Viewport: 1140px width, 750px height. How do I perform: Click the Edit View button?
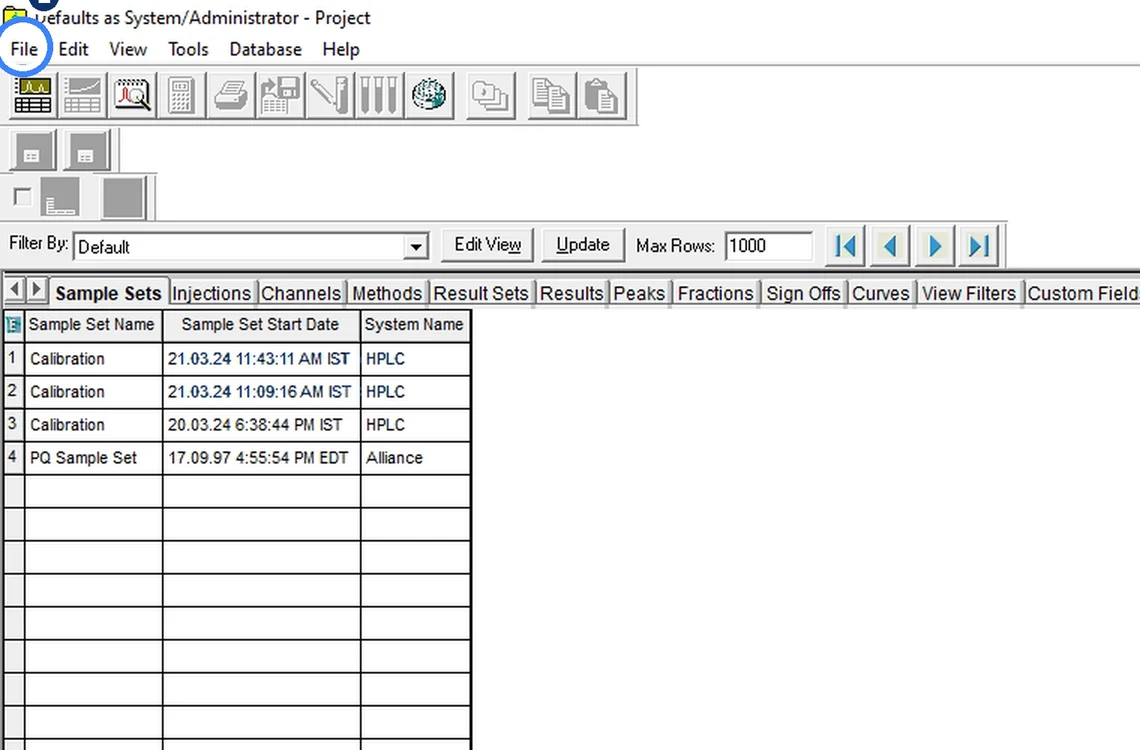(x=488, y=245)
